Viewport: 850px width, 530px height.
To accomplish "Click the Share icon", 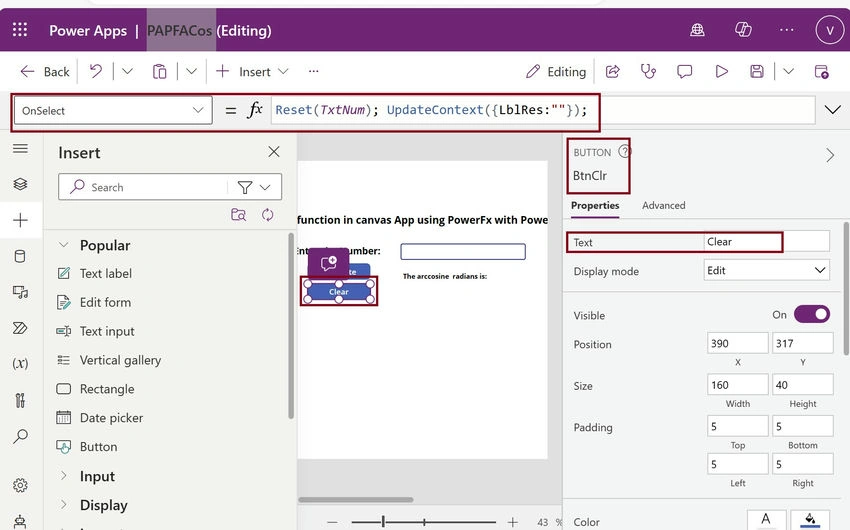I will pos(613,71).
